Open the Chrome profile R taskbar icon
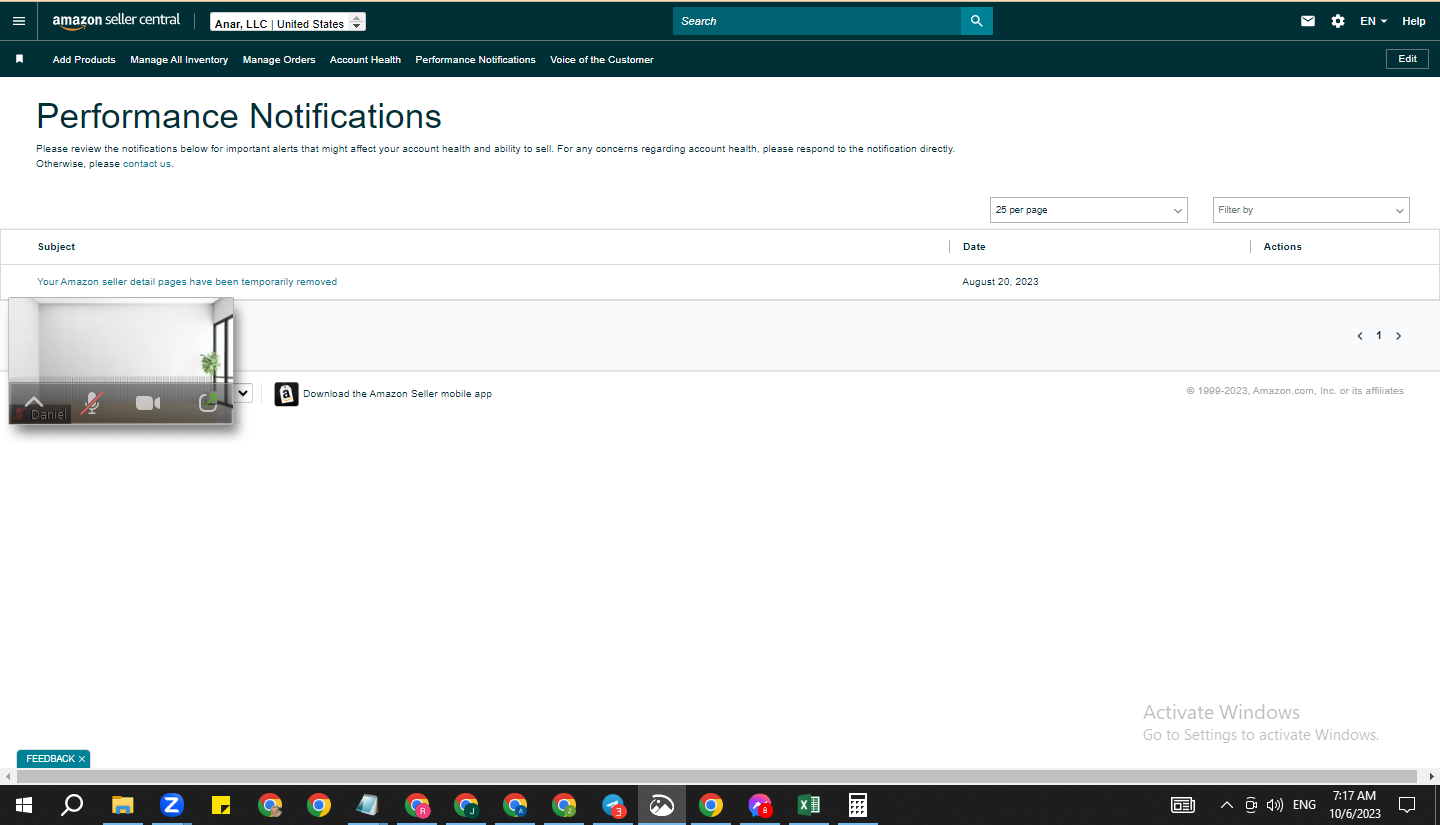Viewport: 1440px width, 825px height. pos(417,805)
